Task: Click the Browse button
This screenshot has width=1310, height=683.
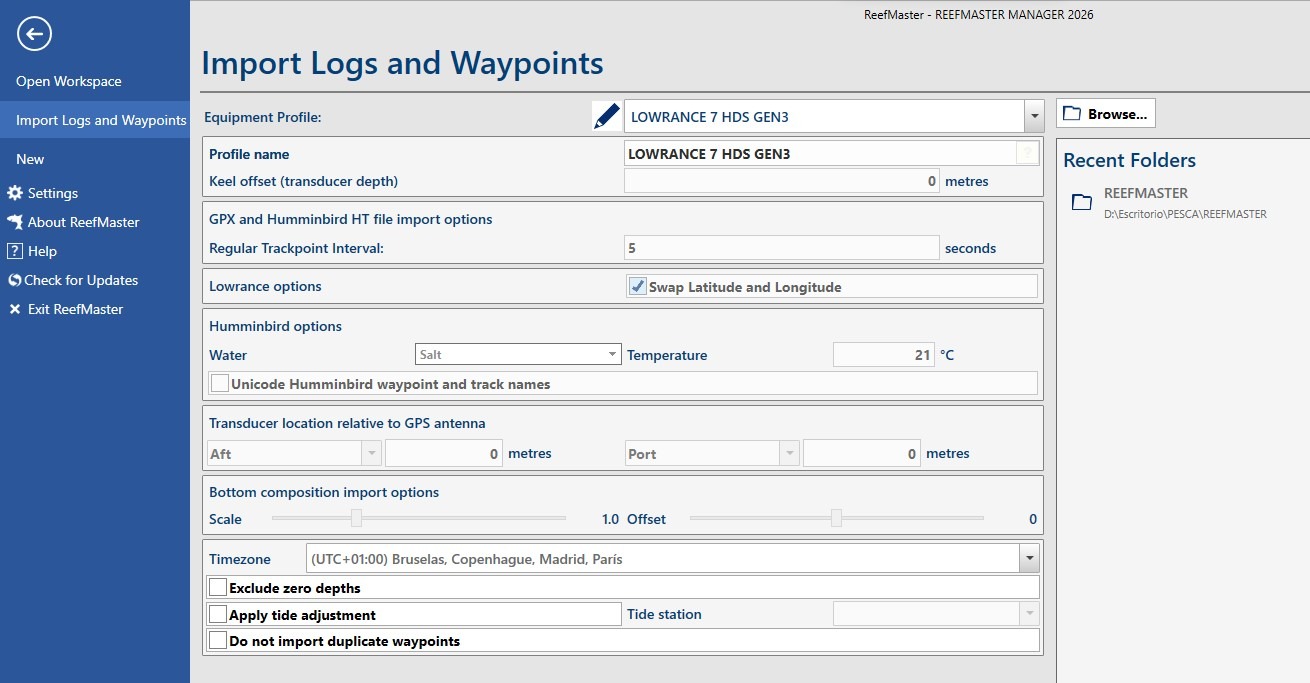Action: tap(1105, 113)
